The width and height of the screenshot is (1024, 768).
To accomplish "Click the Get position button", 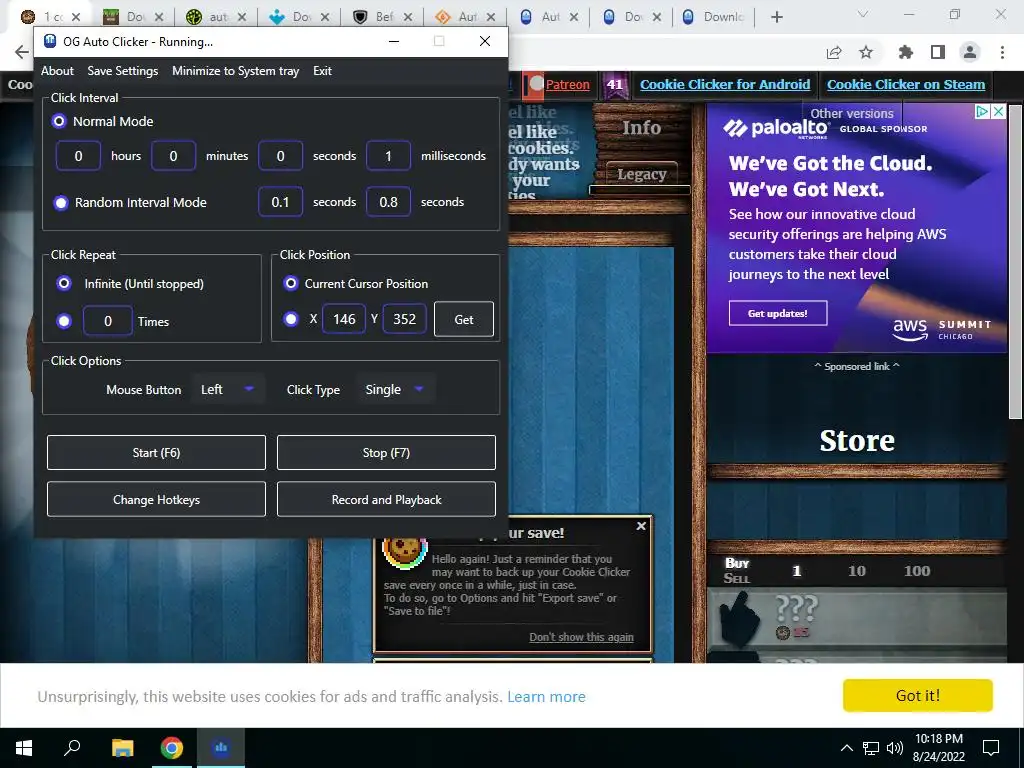I will click(x=464, y=319).
